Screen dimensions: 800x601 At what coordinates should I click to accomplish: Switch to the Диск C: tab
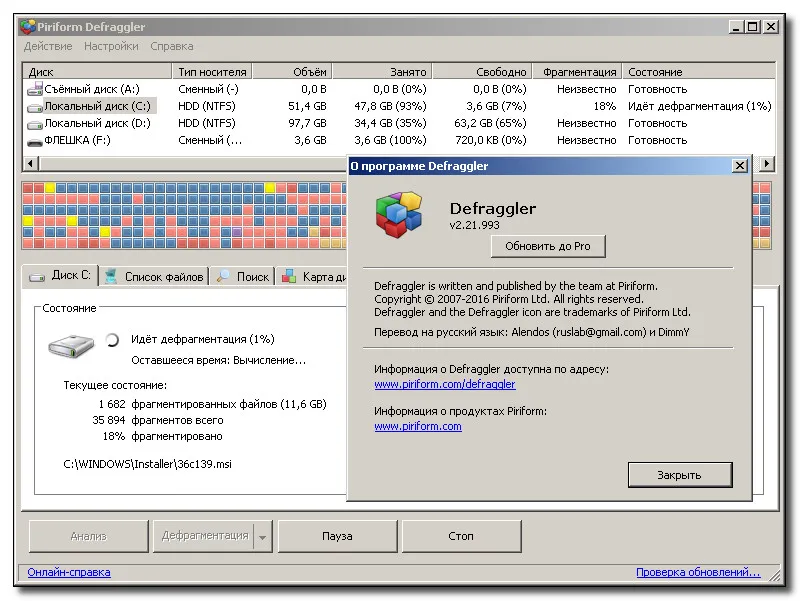tap(60, 276)
